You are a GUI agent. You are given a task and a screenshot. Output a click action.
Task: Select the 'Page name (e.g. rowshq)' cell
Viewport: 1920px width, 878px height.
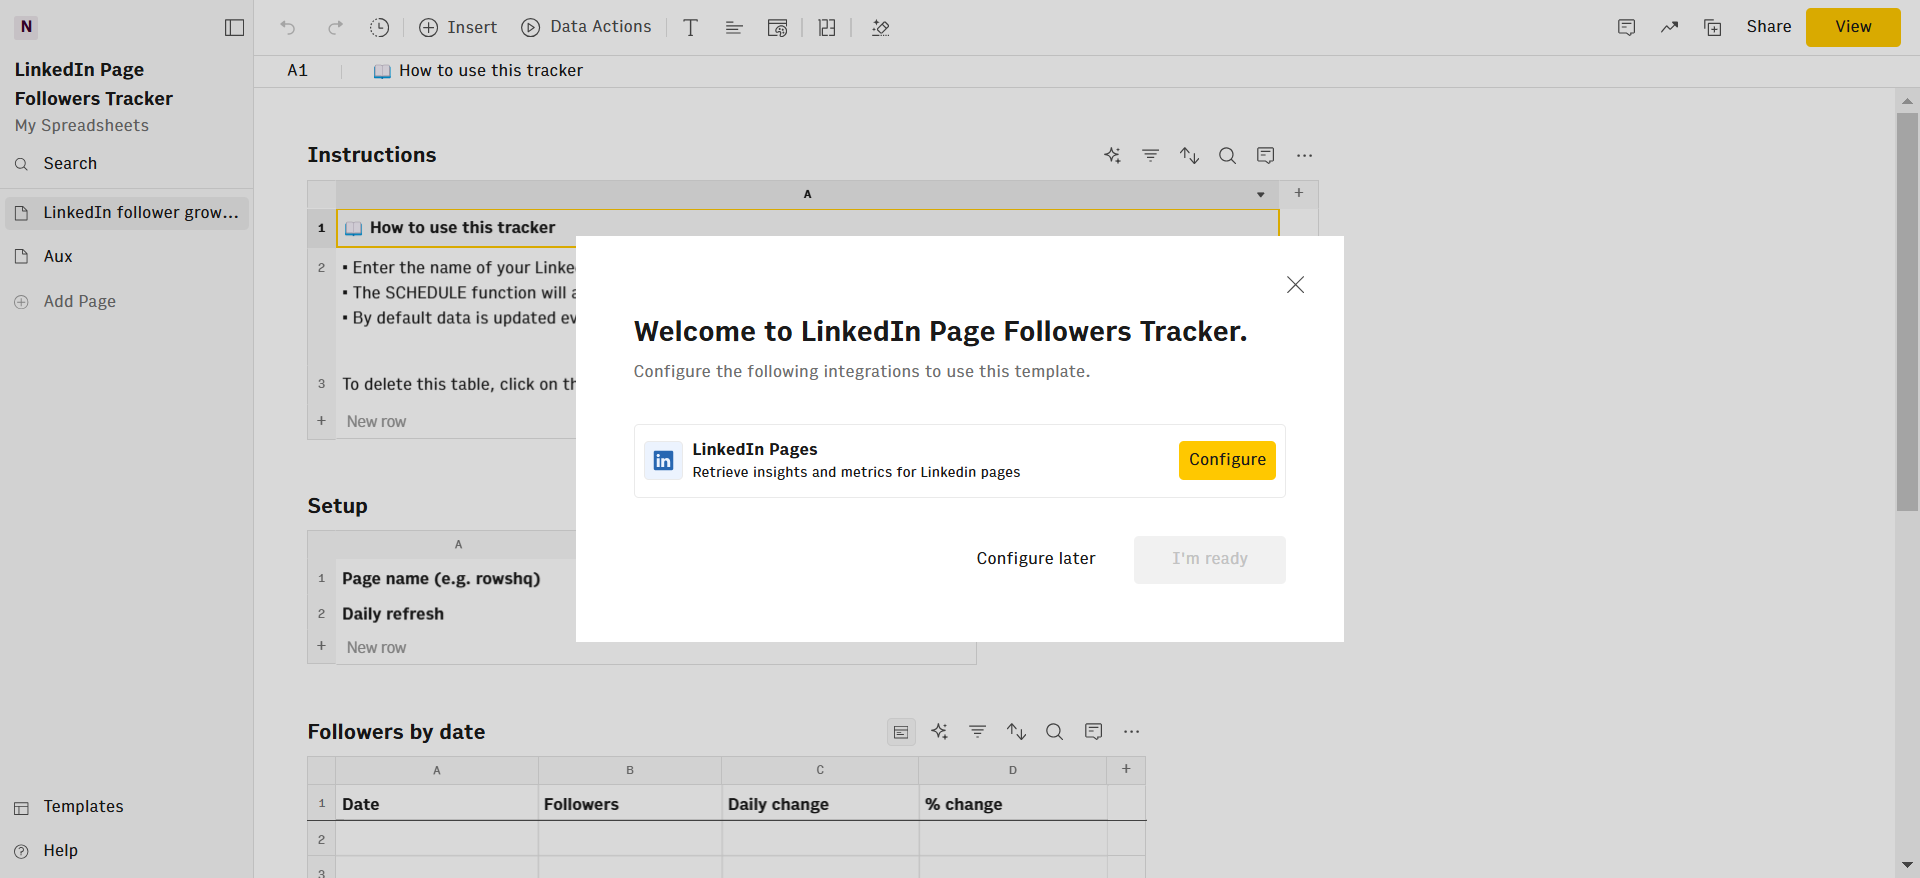coord(456,579)
